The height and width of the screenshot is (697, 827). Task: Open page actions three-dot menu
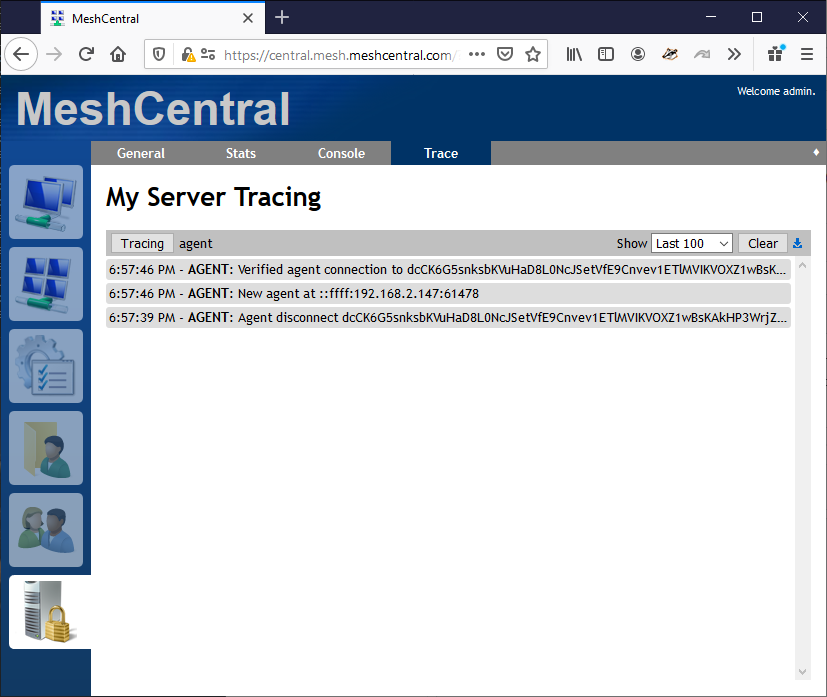tap(477, 54)
